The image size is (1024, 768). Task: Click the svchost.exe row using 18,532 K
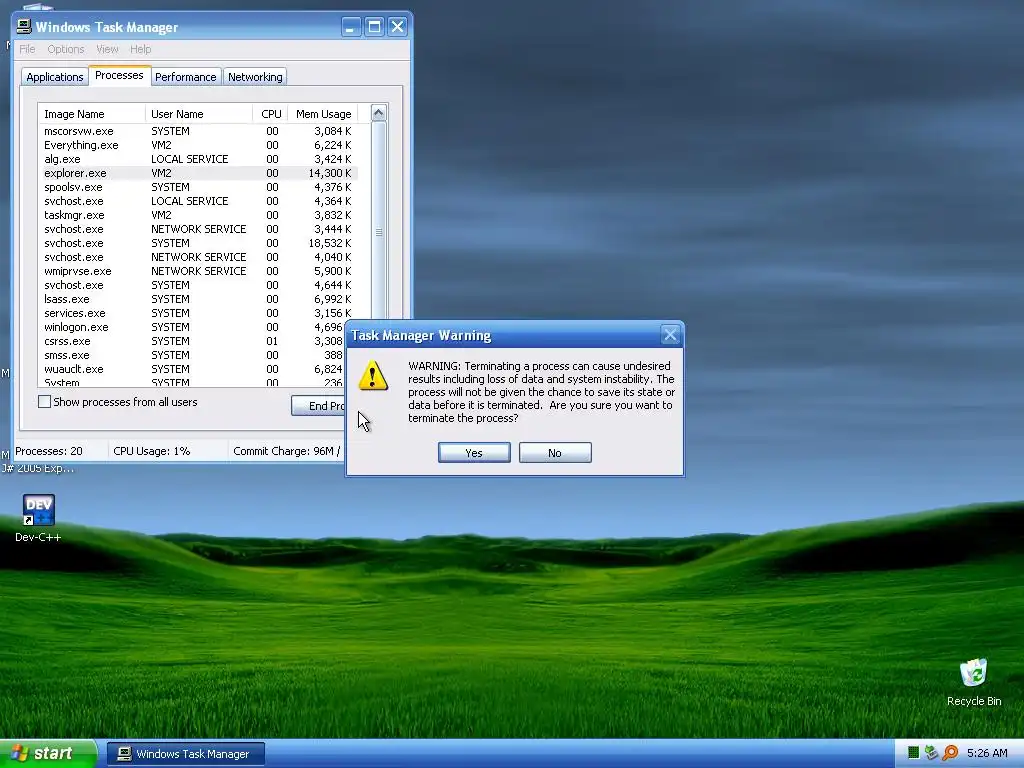pyautogui.click(x=198, y=243)
